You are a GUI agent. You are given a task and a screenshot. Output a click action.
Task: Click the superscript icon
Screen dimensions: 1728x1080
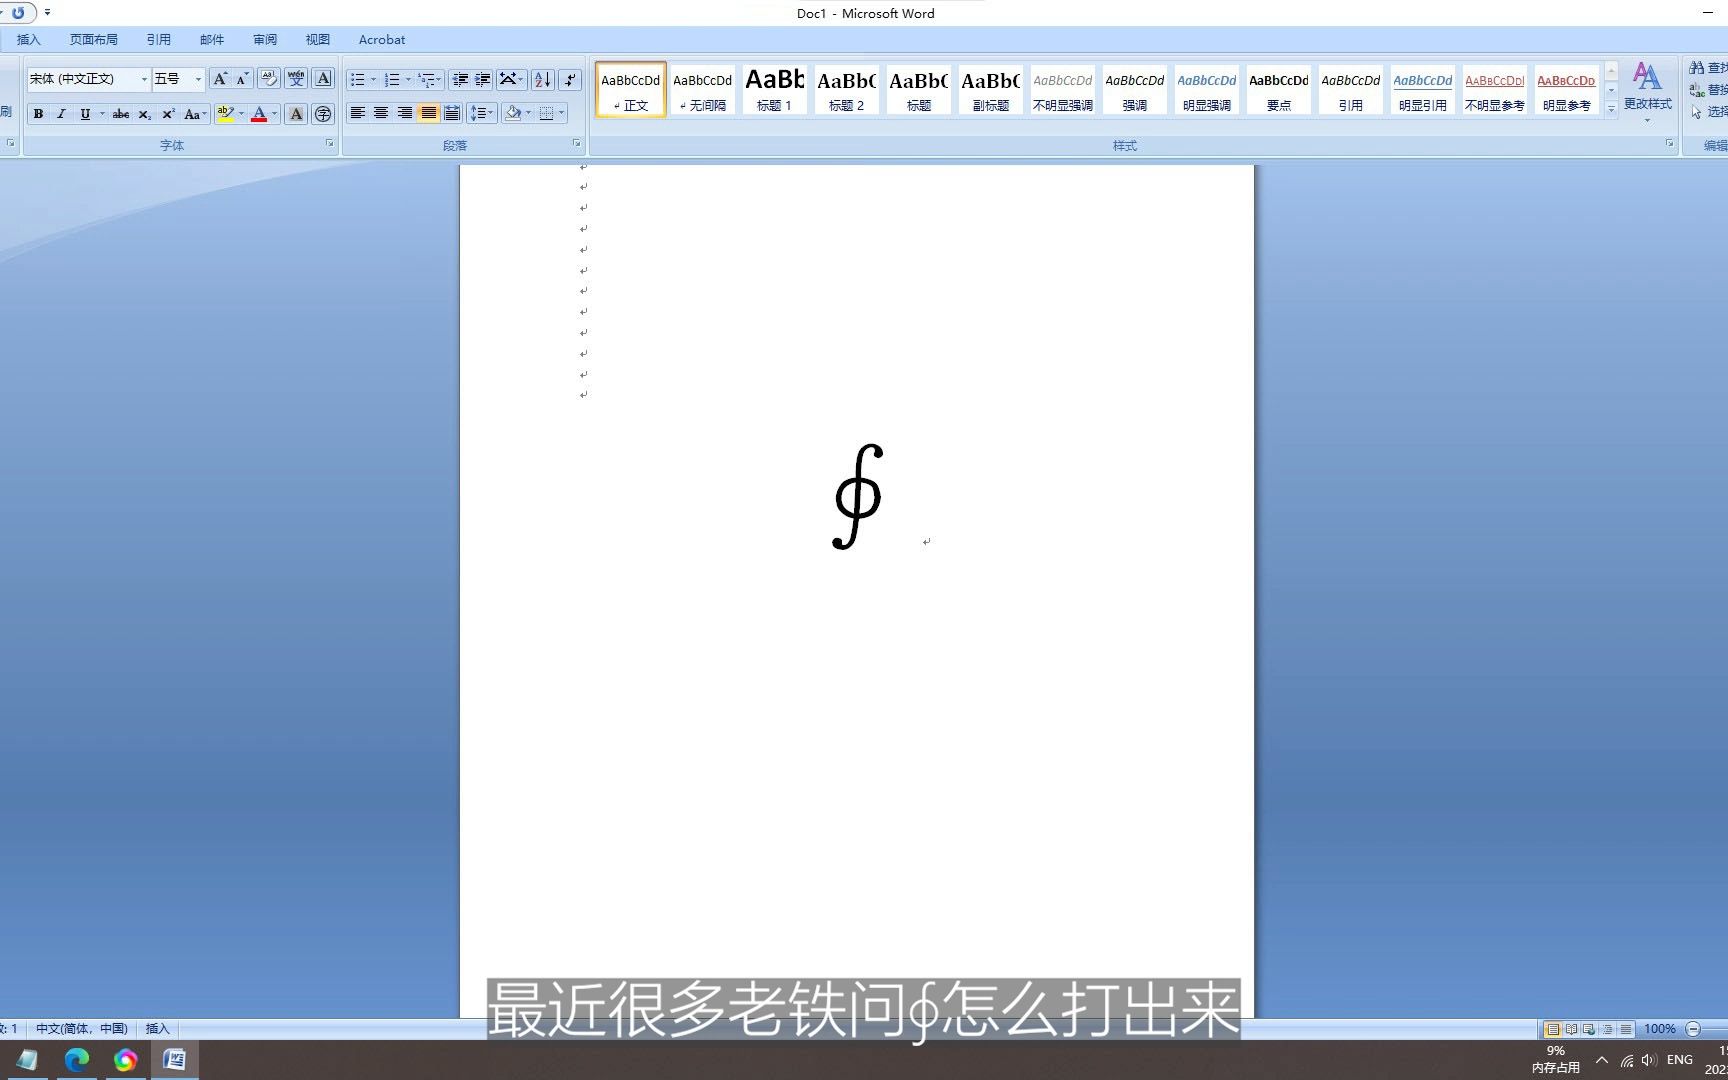click(167, 114)
